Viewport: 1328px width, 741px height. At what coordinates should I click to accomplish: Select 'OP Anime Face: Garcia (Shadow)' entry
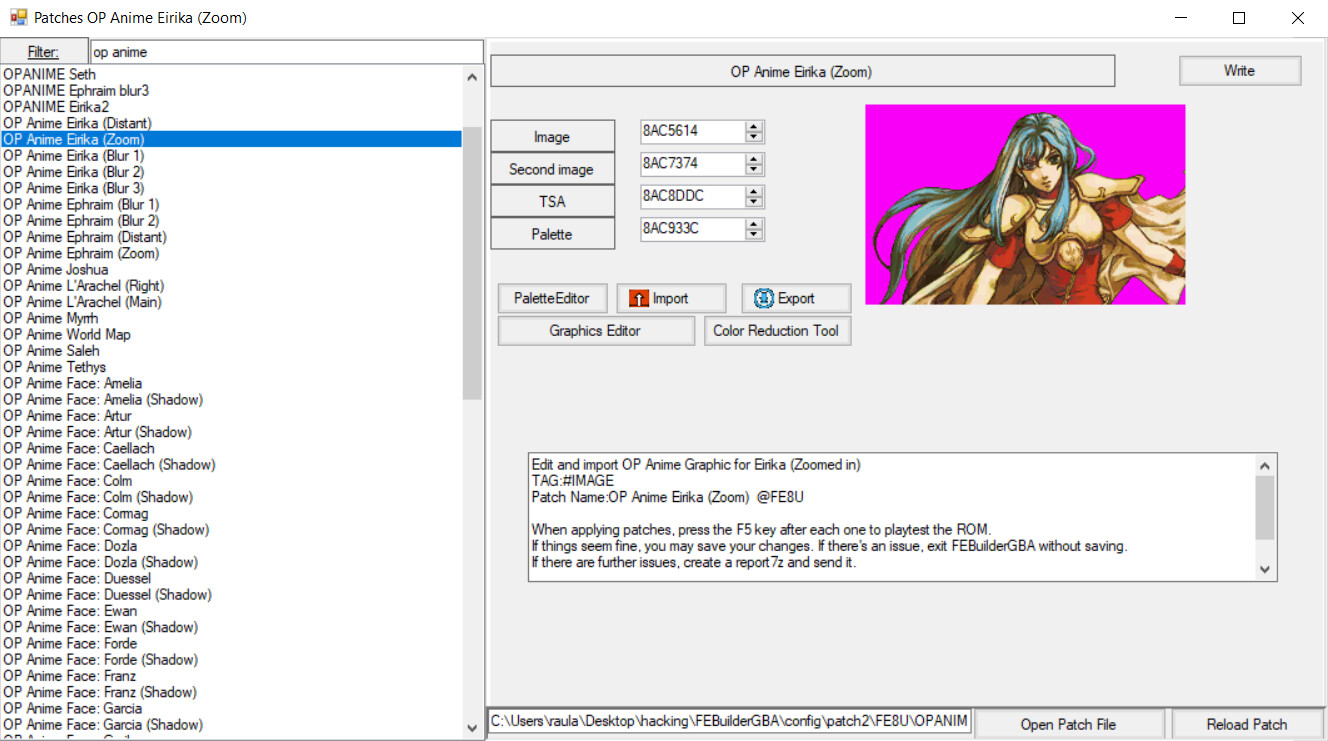click(x=232, y=725)
